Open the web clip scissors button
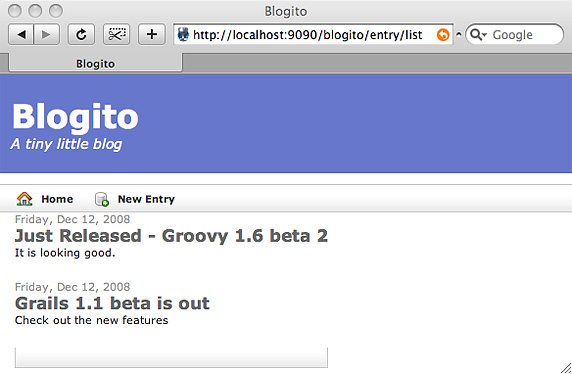 pyautogui.click(x=116, y=35)
